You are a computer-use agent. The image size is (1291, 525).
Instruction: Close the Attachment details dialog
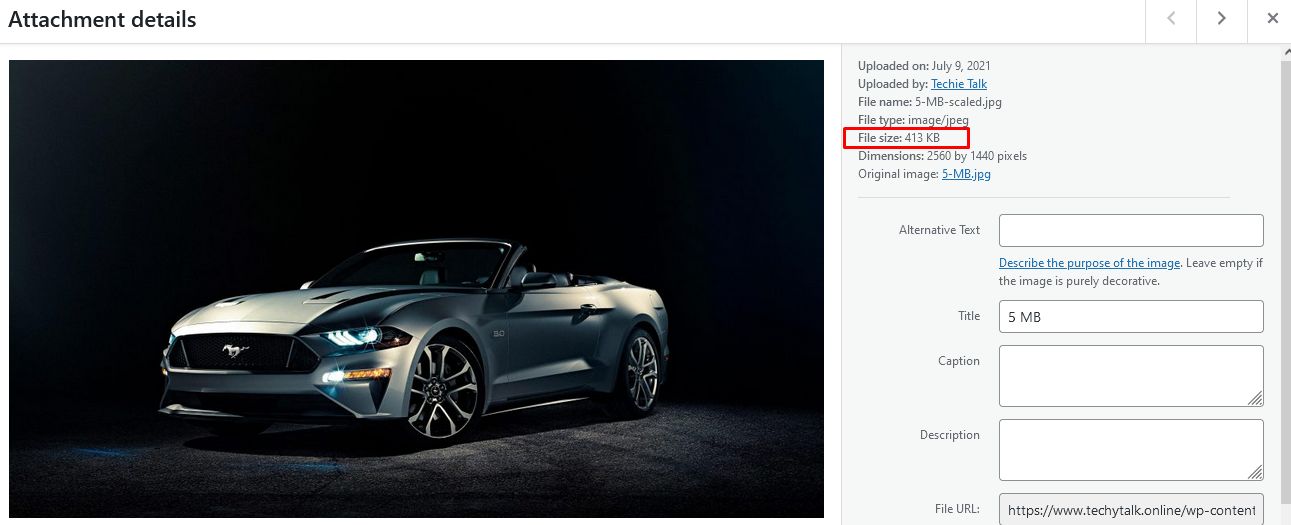click(x=1272, y=19)
